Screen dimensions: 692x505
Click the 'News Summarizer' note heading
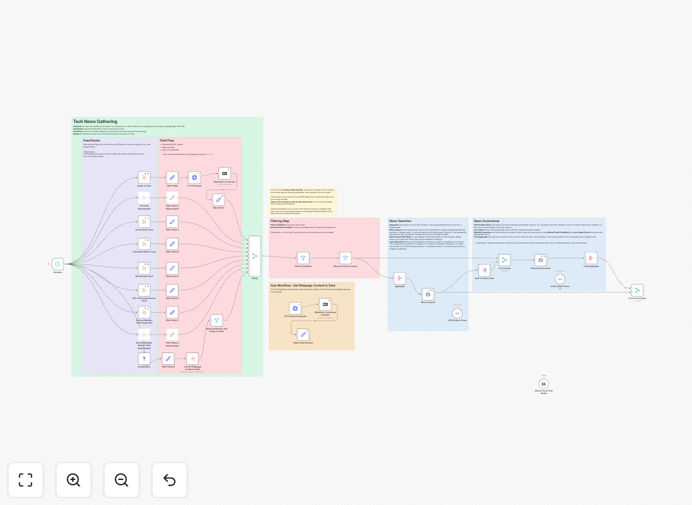click(x=486, y=221)
